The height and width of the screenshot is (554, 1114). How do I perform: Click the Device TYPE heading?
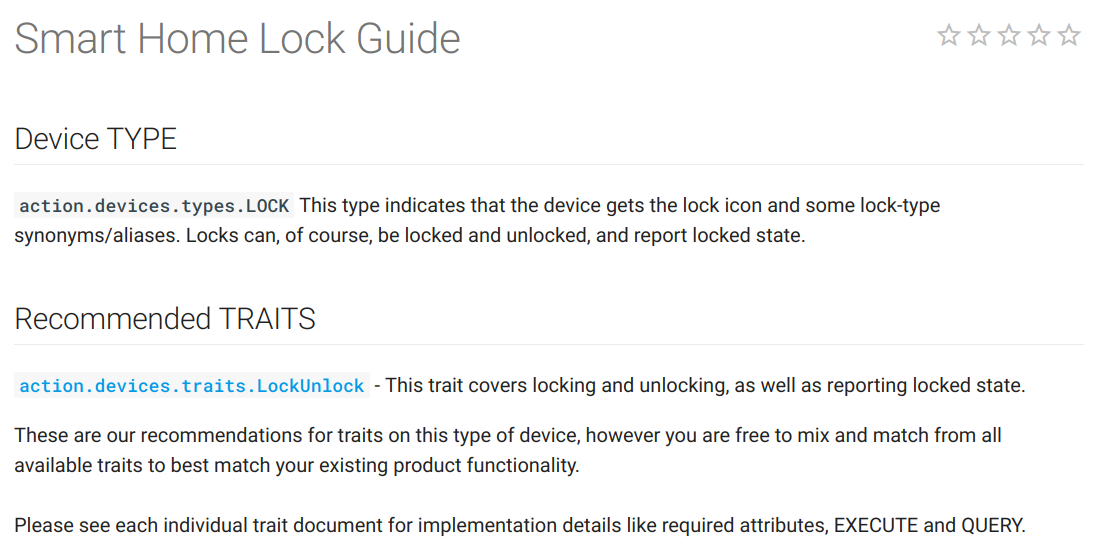[96, 139]
